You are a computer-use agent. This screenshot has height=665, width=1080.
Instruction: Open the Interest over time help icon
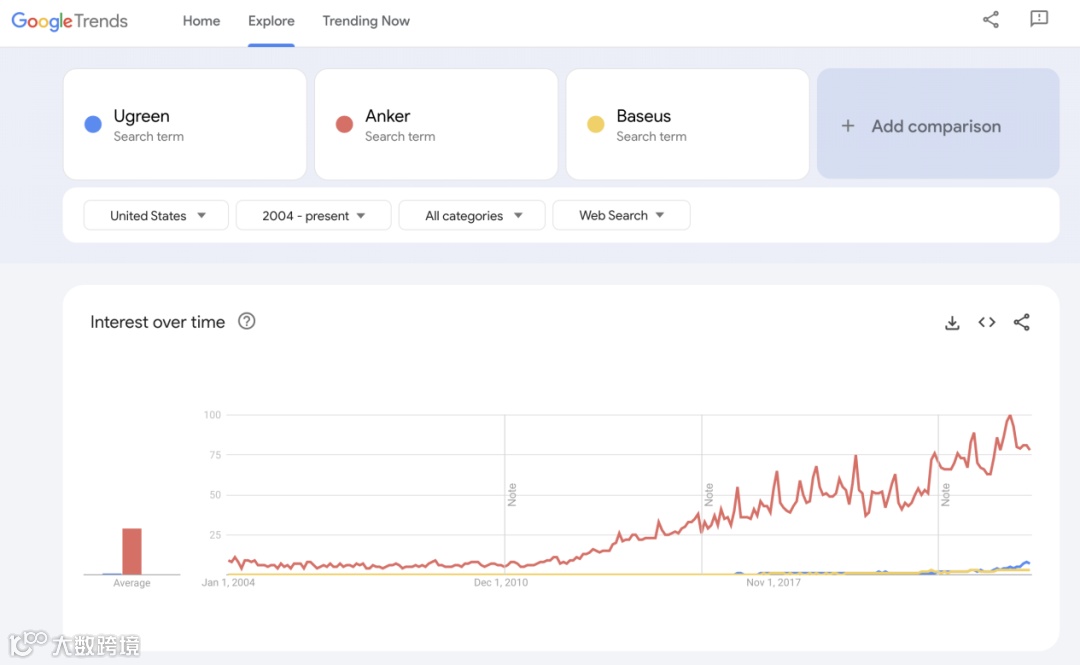coord(247,321)
